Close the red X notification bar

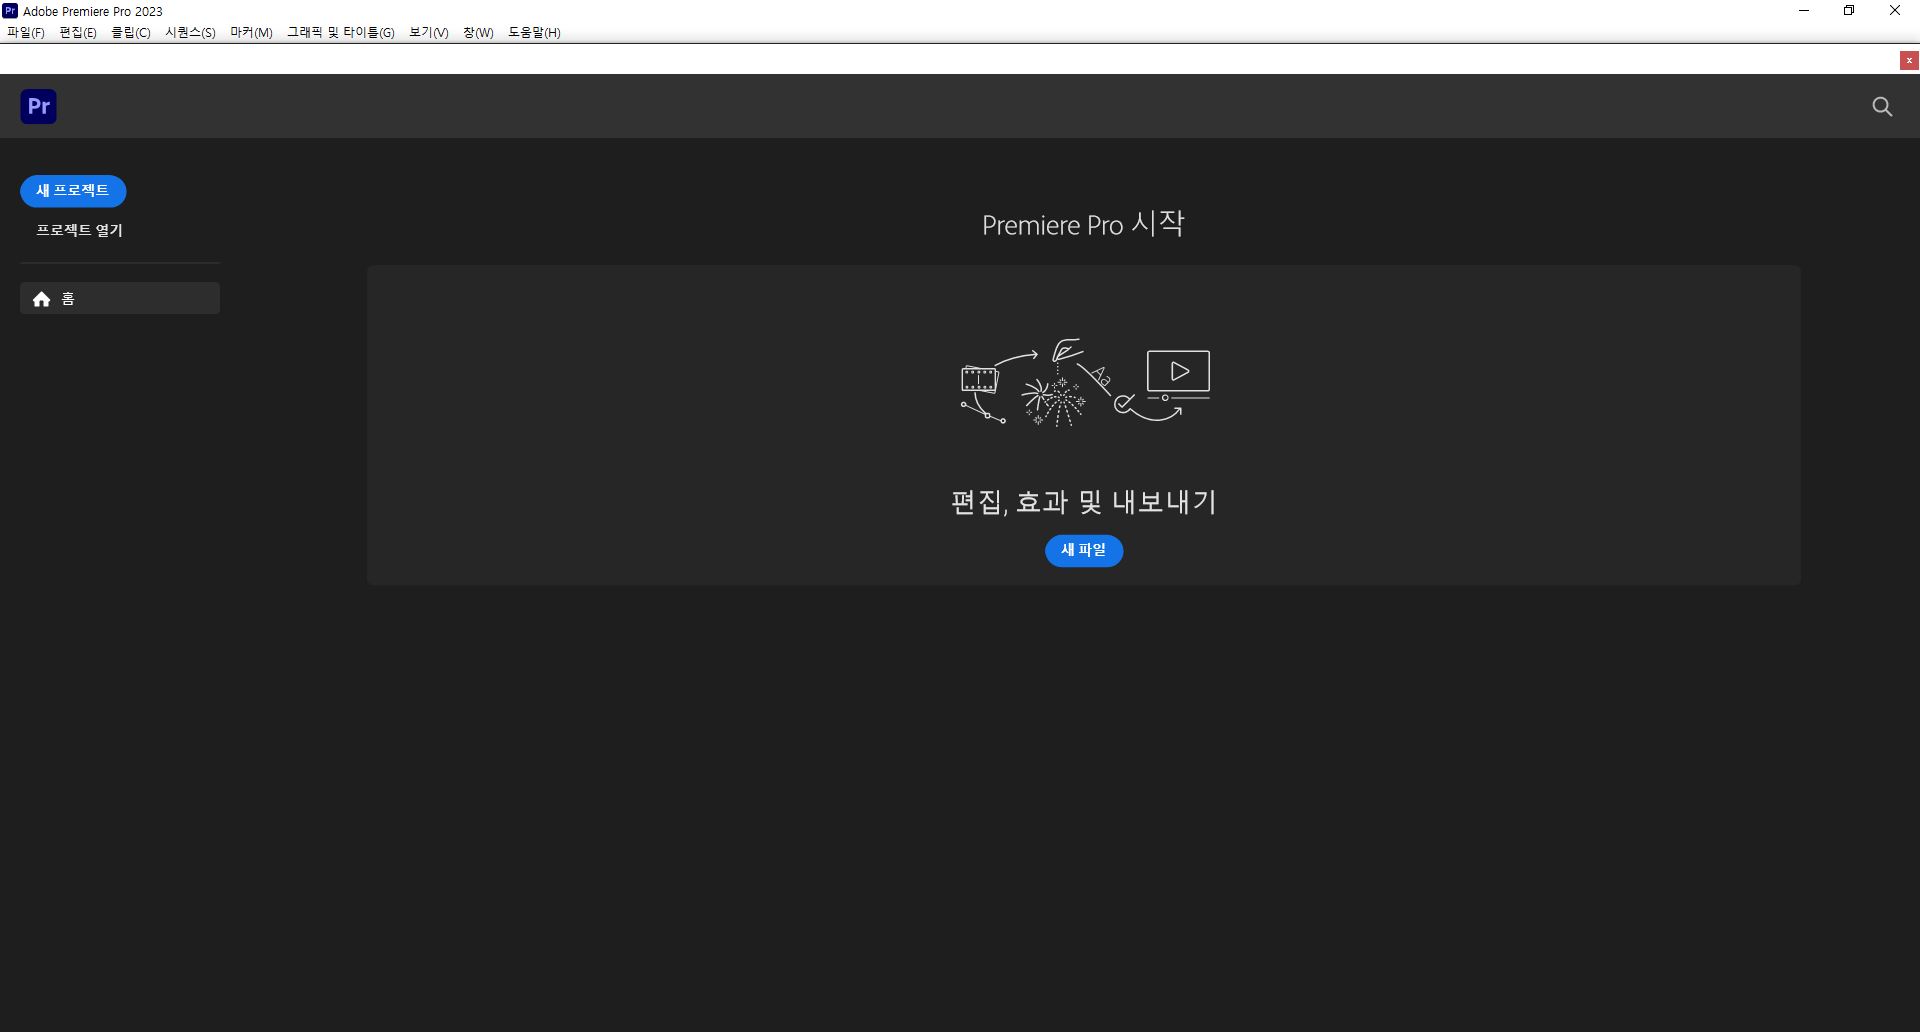(1909, 61)
